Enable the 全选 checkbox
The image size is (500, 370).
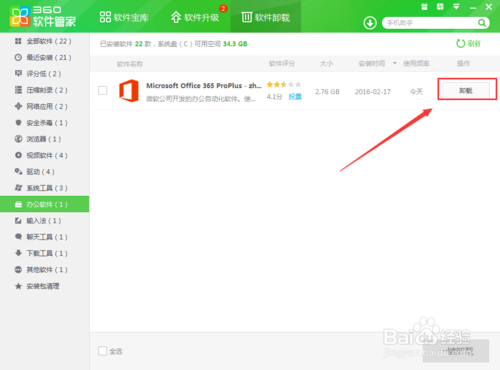(x=103, y=351)
